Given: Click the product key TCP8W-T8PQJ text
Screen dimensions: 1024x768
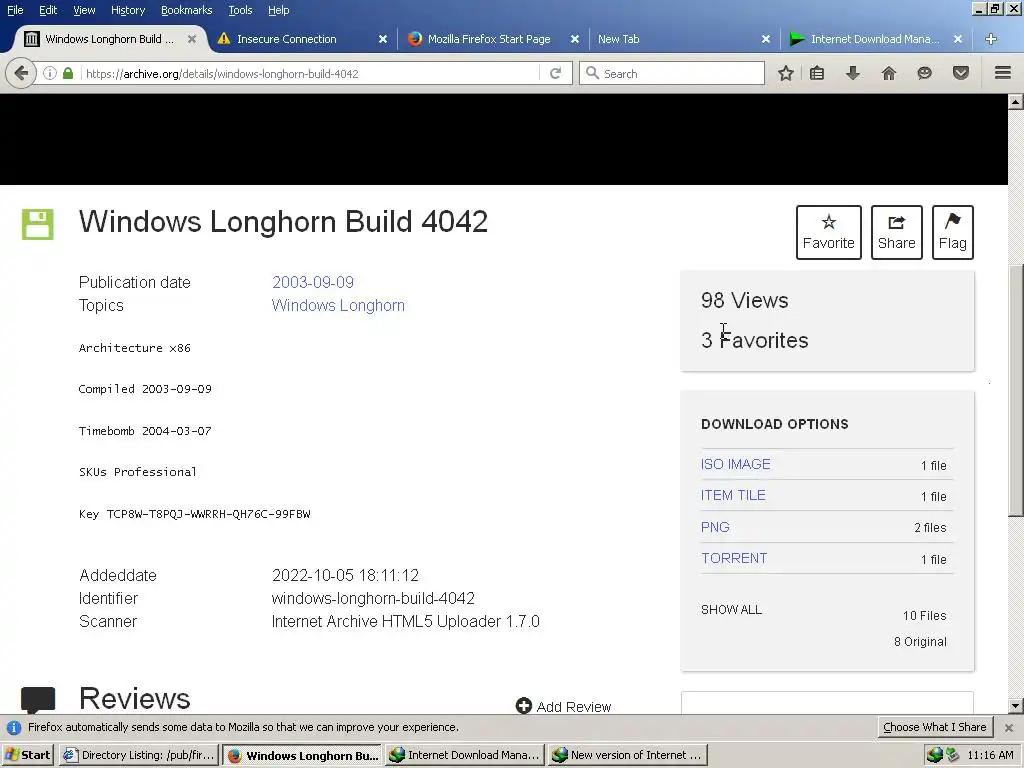Looking at the screenshot, I should [x=209, y=514].
